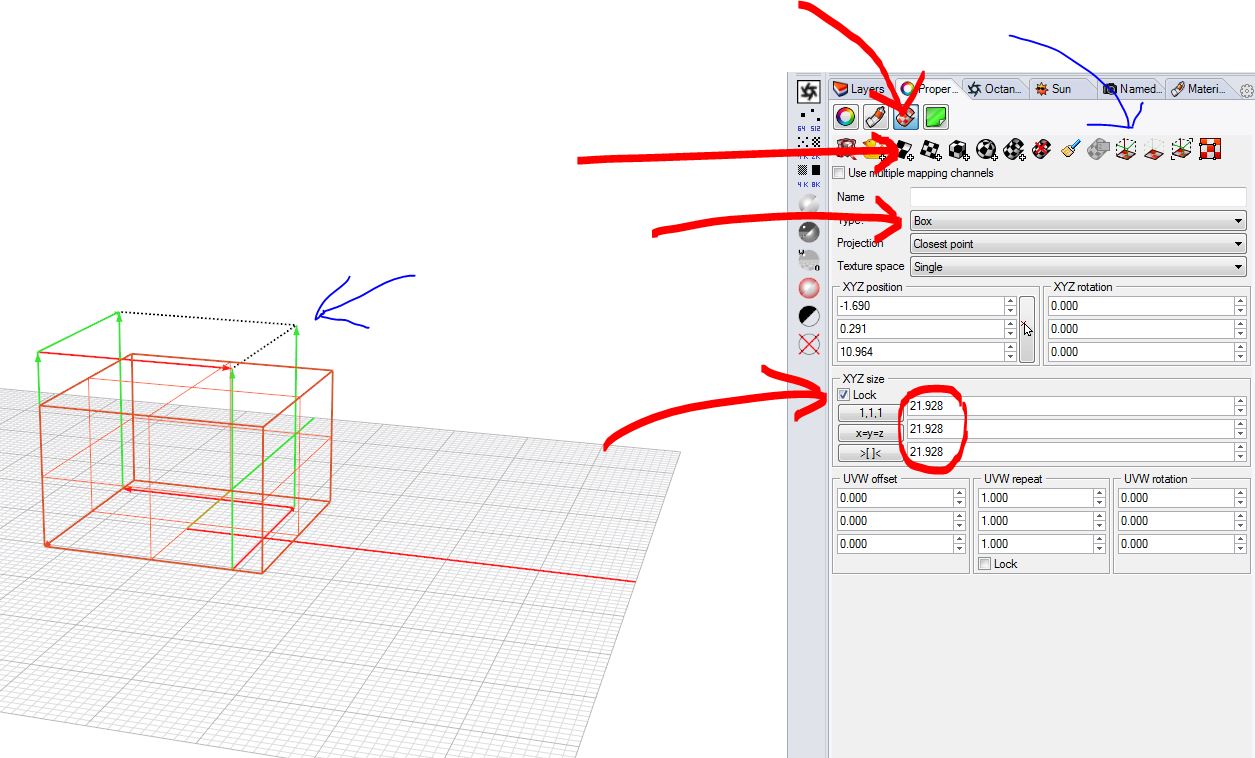1255x758 pixels.
Task: Click the 4K/8K resolution icon in sidebar
Action: tap(809, 177)
